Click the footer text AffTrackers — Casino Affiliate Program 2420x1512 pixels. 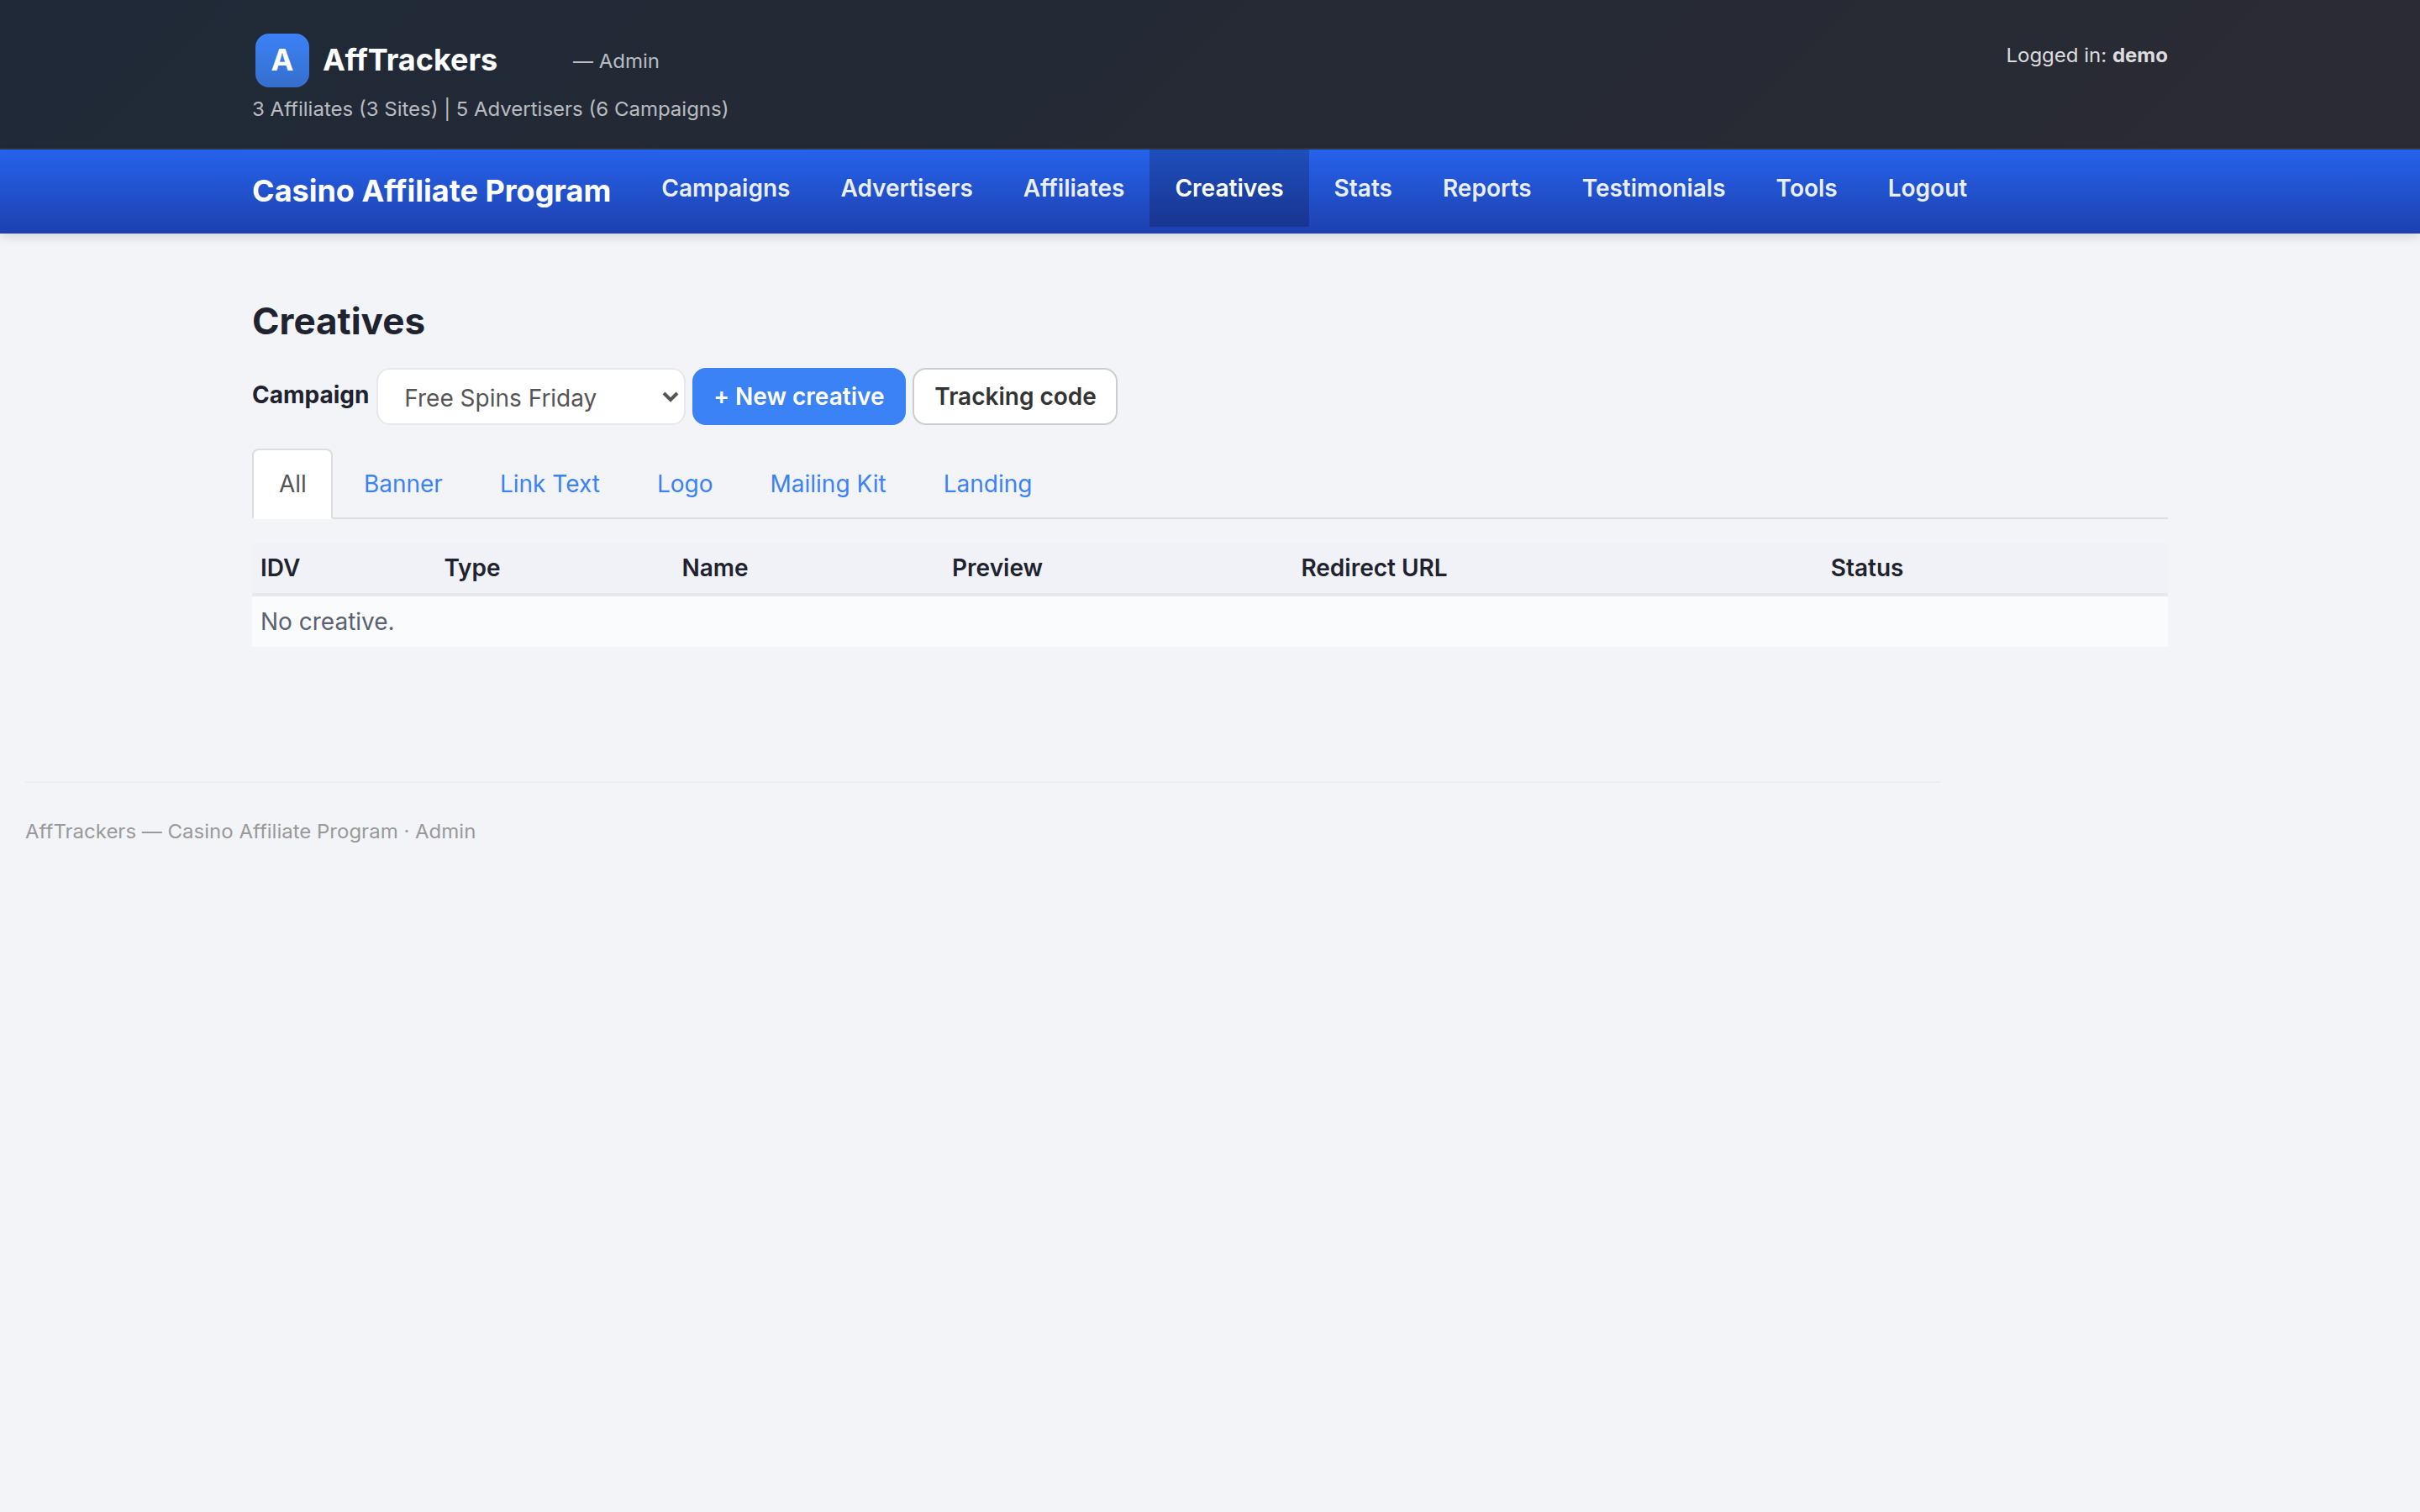[211, 832]
